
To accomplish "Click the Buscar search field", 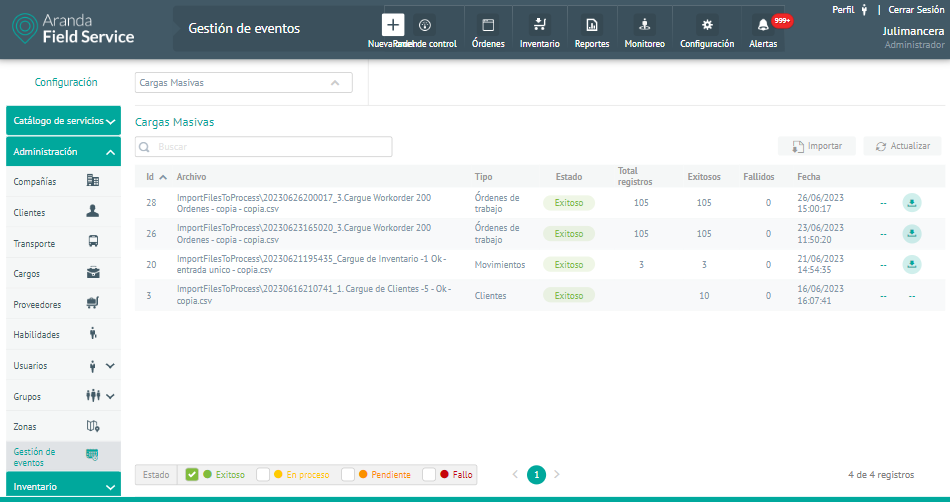I will [x=264, y=147].
